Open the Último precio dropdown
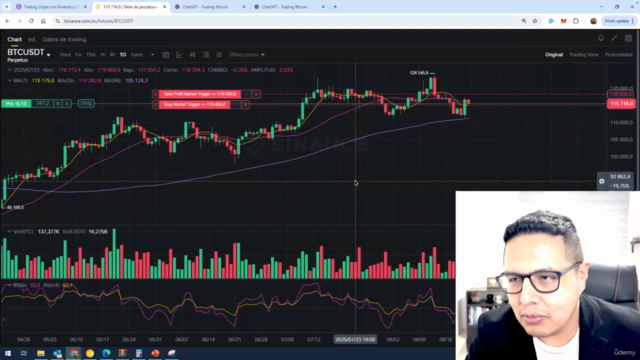 (x=247, y=55)
